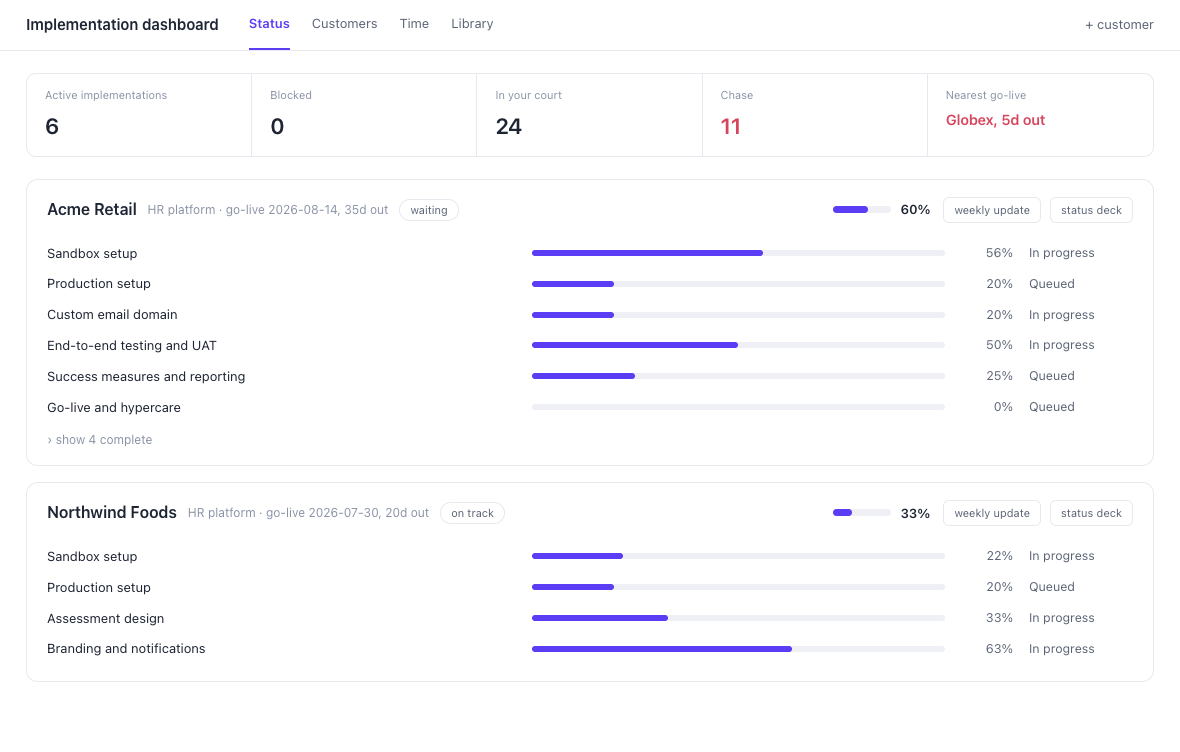Click In progress status of Assessment design

tap(1061, 618)
